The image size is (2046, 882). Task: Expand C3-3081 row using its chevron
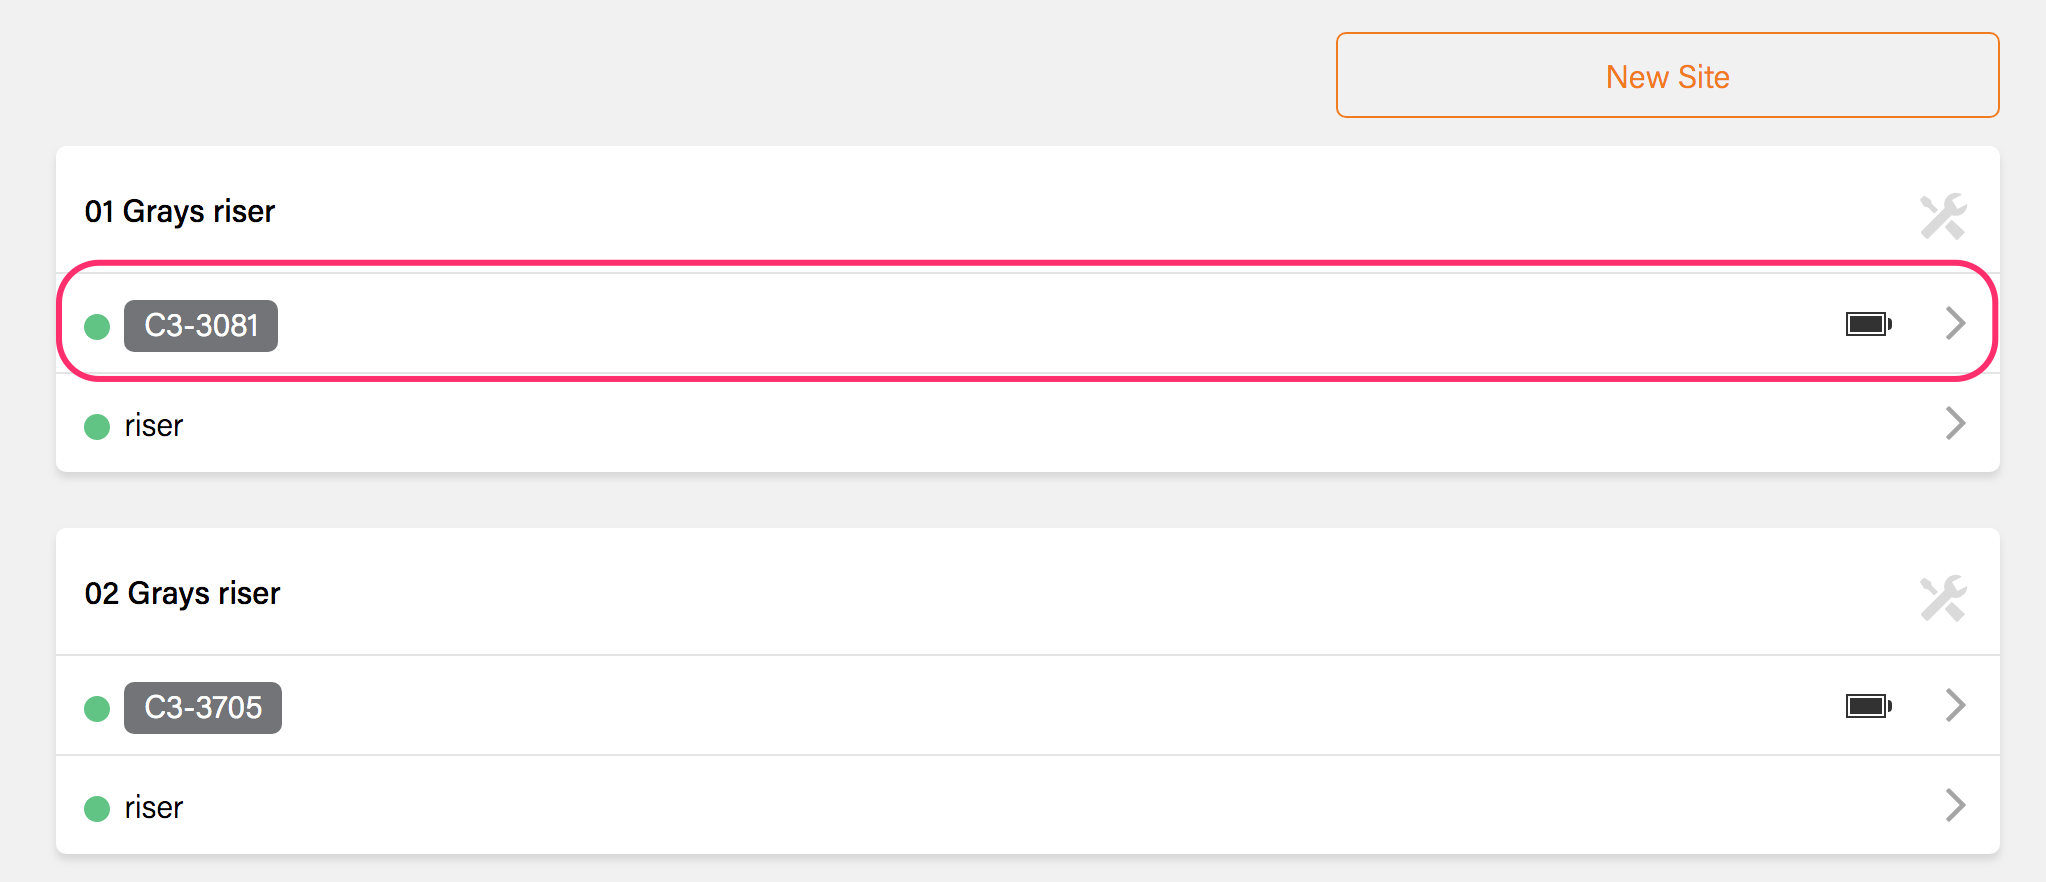pos(1955,323)
